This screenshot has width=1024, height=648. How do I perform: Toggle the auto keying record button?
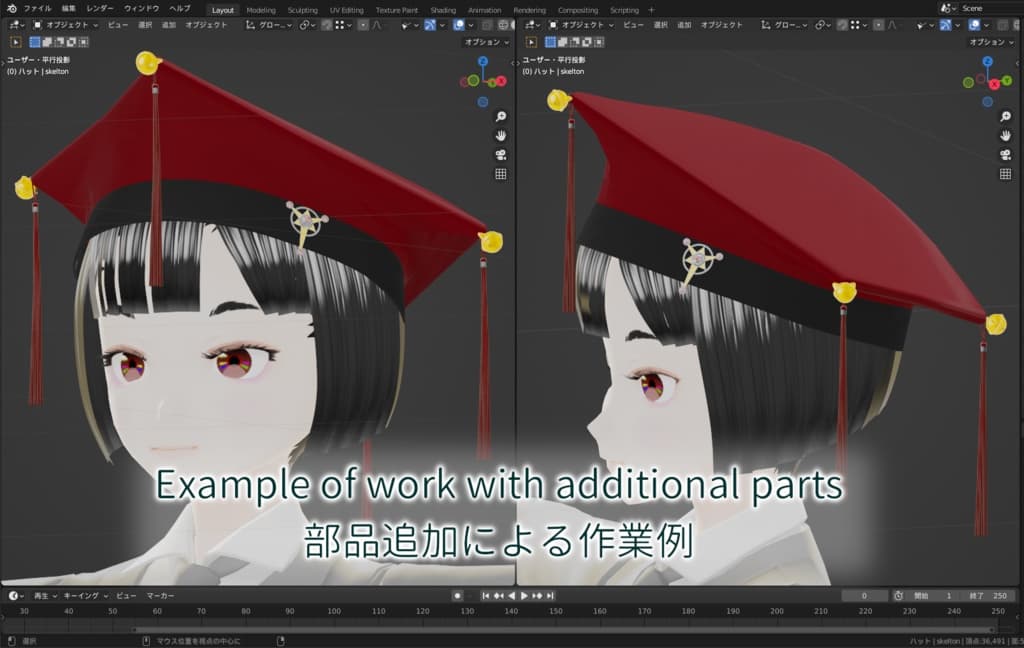(x=457, y=596)
